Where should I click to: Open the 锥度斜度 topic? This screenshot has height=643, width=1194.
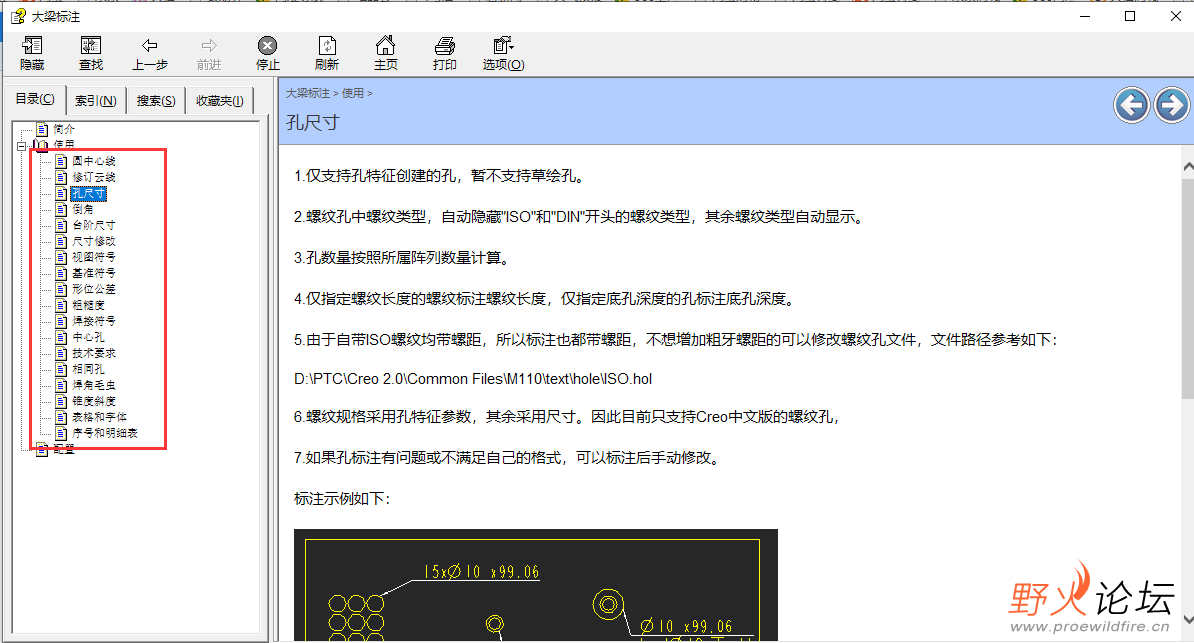pyautogui.click(x=94, y=401)
